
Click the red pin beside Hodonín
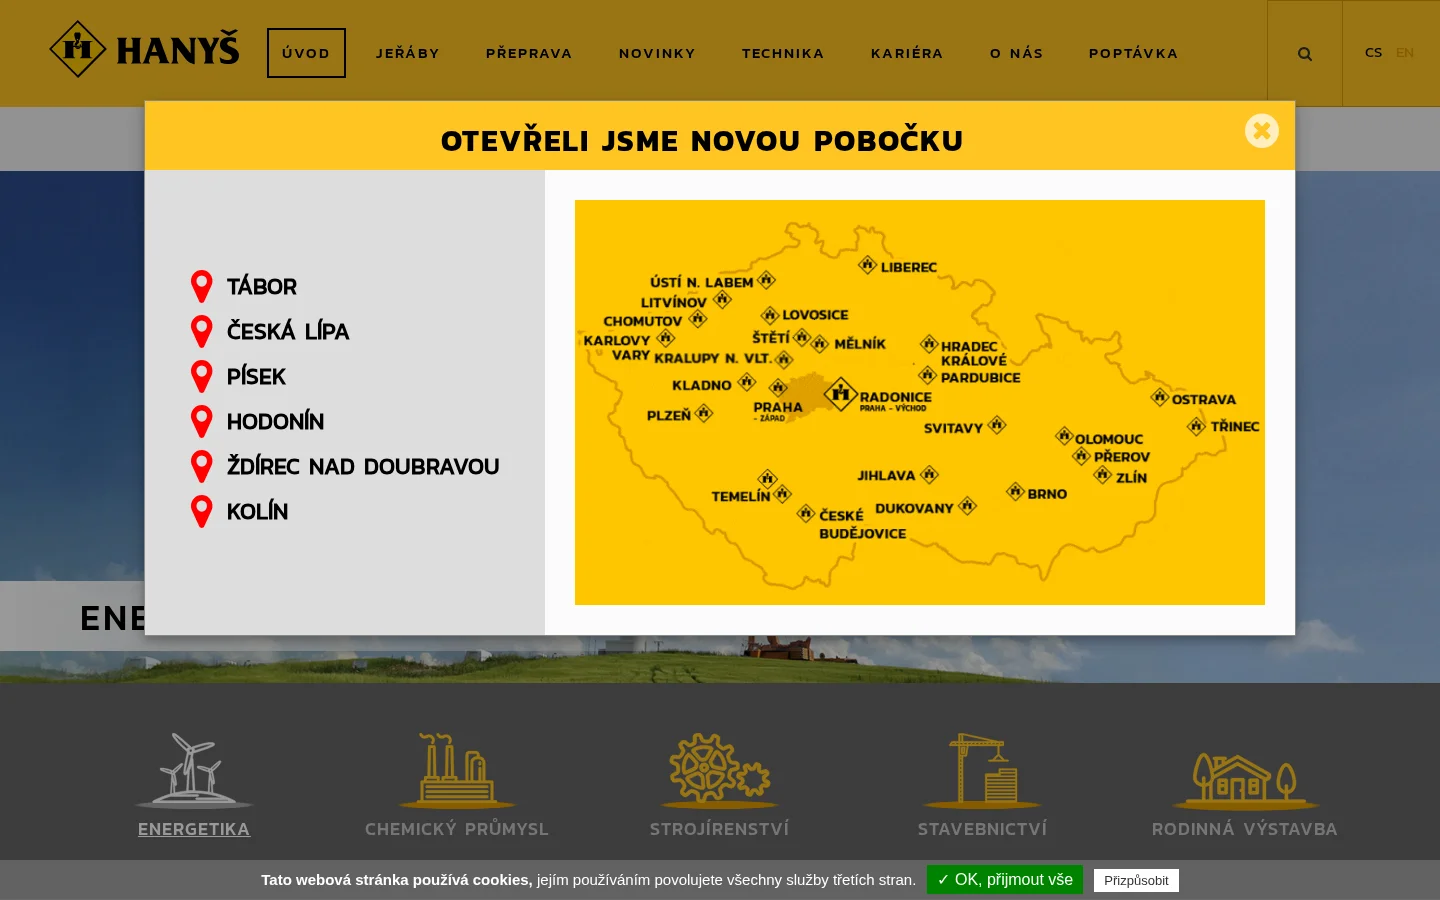202,422
